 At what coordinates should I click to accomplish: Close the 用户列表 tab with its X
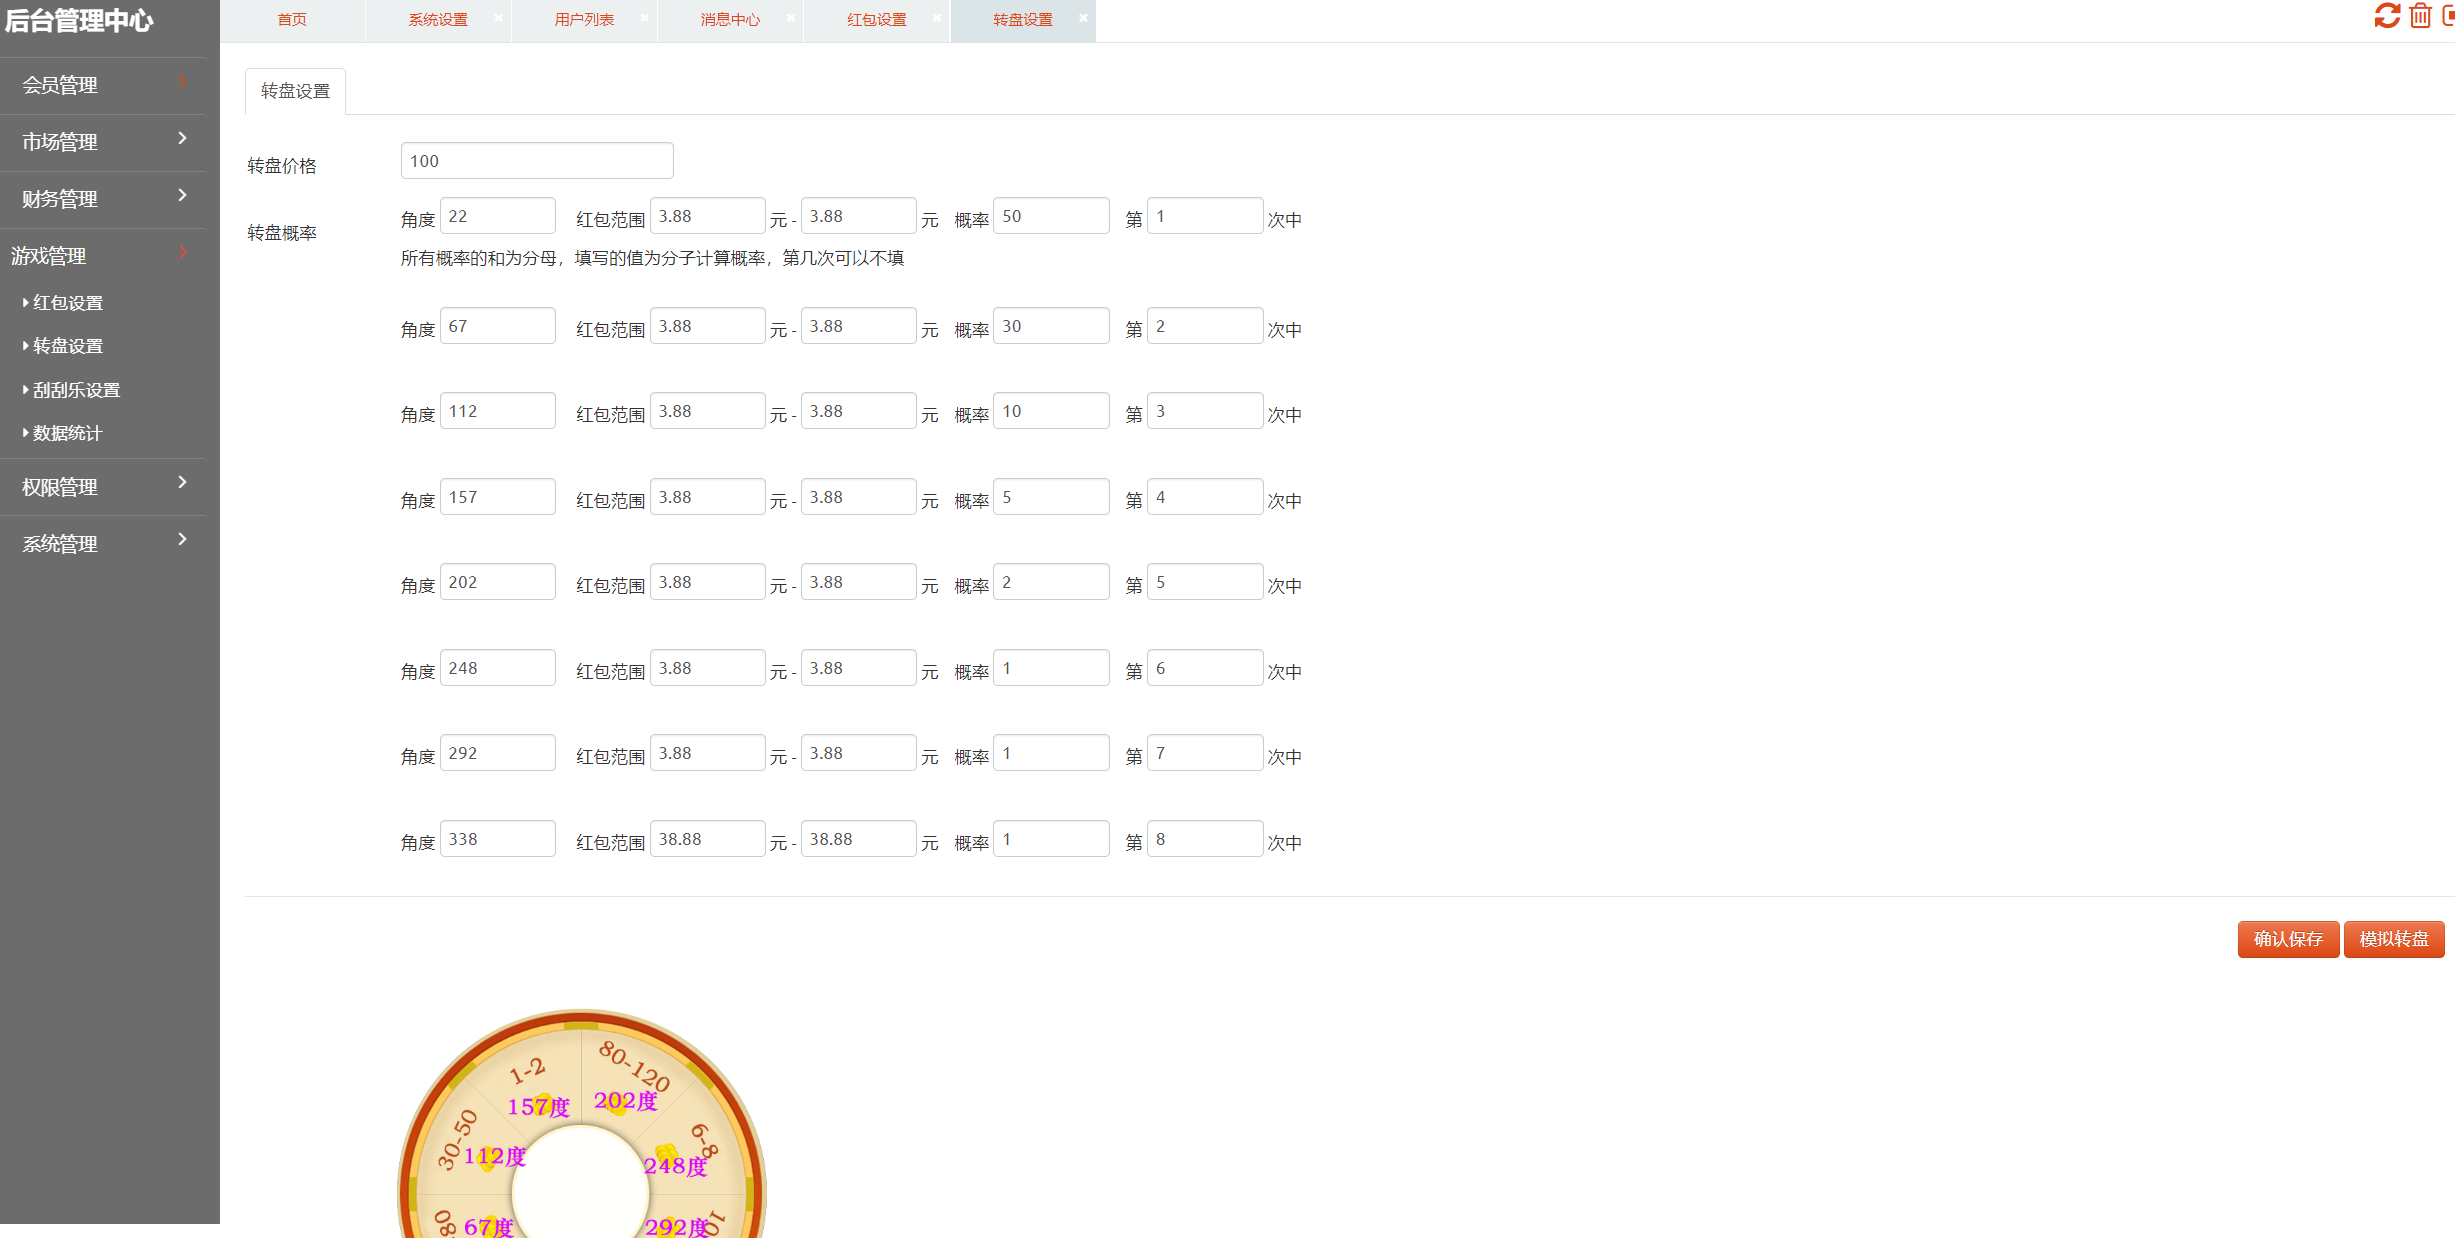[644, 18]
